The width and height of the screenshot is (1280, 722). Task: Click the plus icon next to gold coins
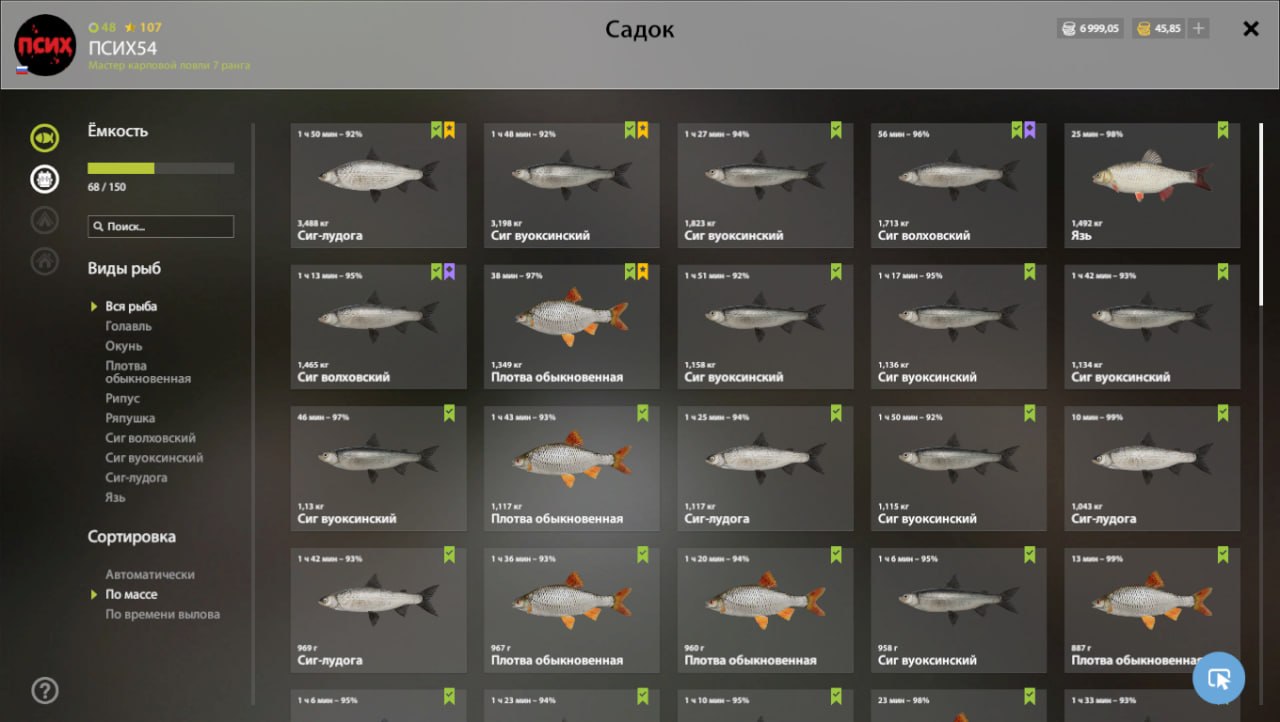click(x=1198, y=29)
